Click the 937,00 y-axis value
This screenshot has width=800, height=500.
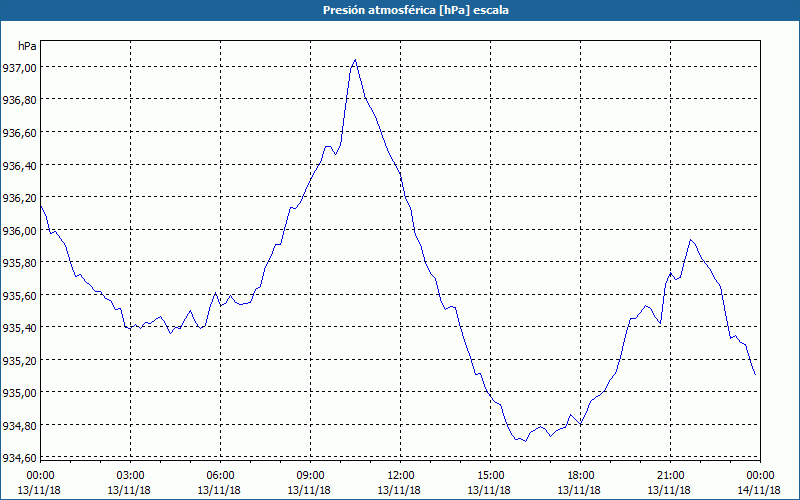19,67
